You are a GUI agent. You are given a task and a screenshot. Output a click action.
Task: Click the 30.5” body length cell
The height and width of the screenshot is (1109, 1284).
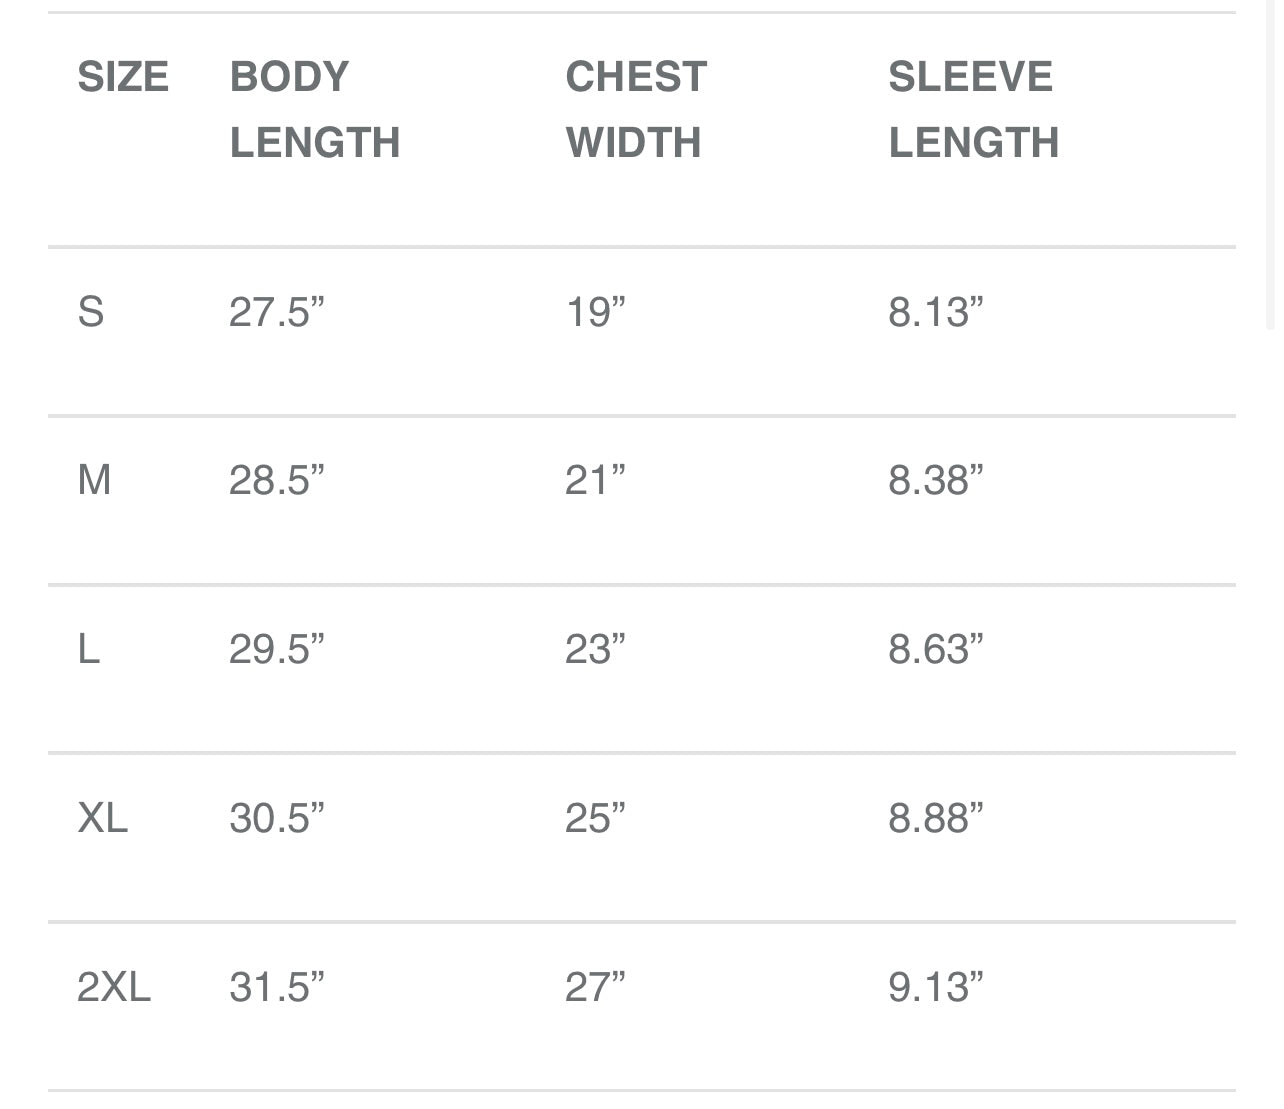[277, 818]
